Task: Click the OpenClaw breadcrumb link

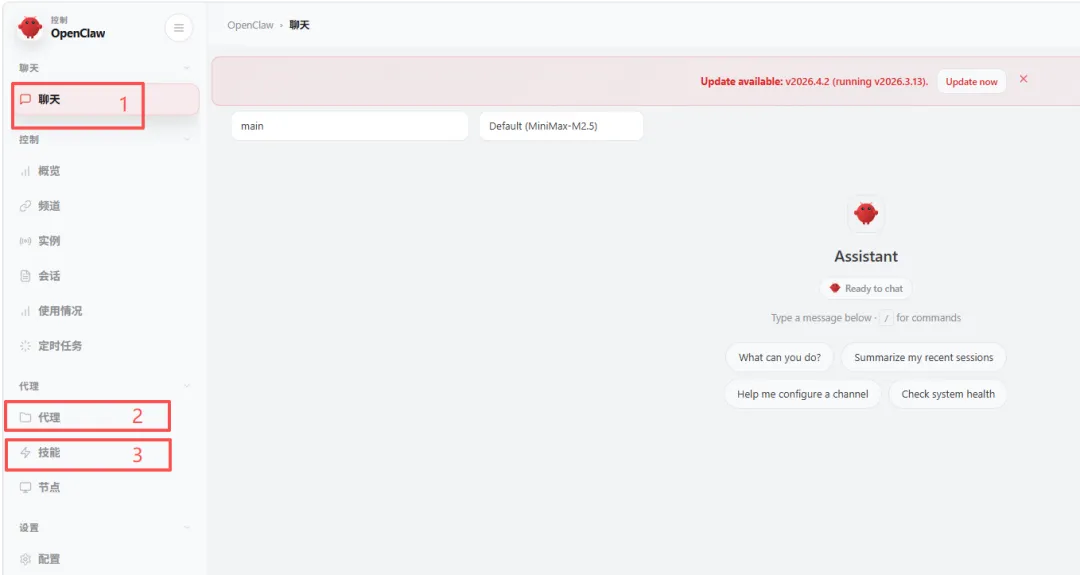Action: pos(251,25)
